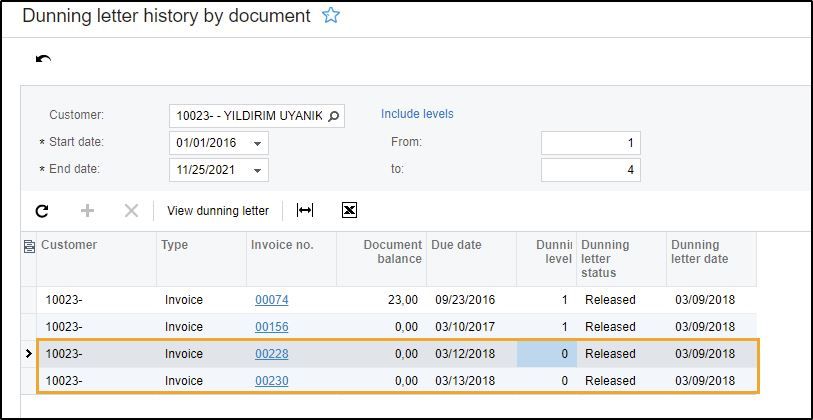Click View dunning letter button
Image resolution: width=813 pixels, height=420 pixels.
tap(217, 210)
